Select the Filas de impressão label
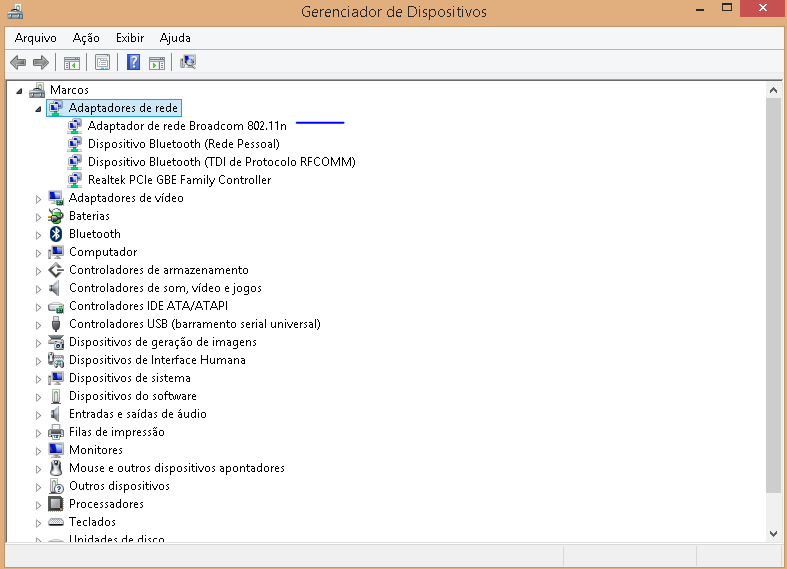 click(117, 432)
